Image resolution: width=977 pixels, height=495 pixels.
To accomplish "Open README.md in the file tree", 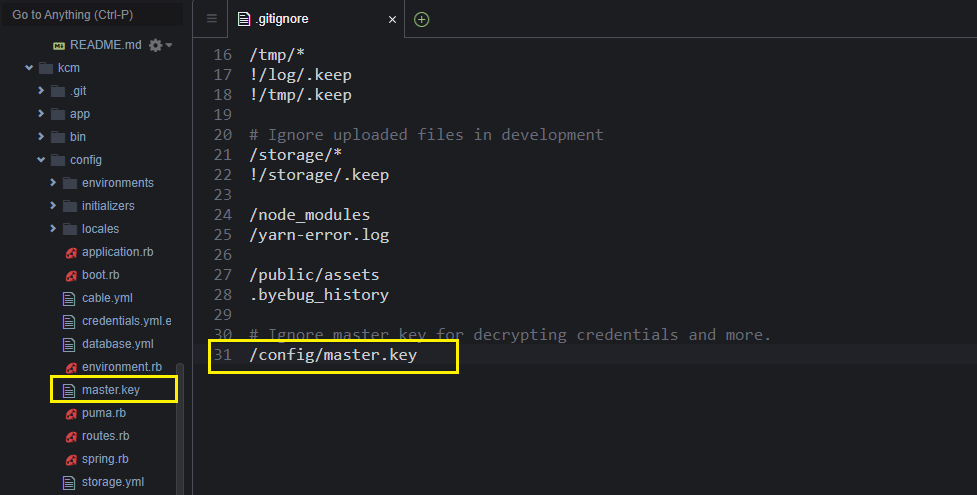I will pyautogui.click(x=105, y=45).
